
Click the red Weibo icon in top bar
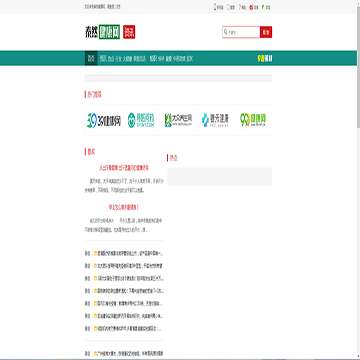click(251, 7)
